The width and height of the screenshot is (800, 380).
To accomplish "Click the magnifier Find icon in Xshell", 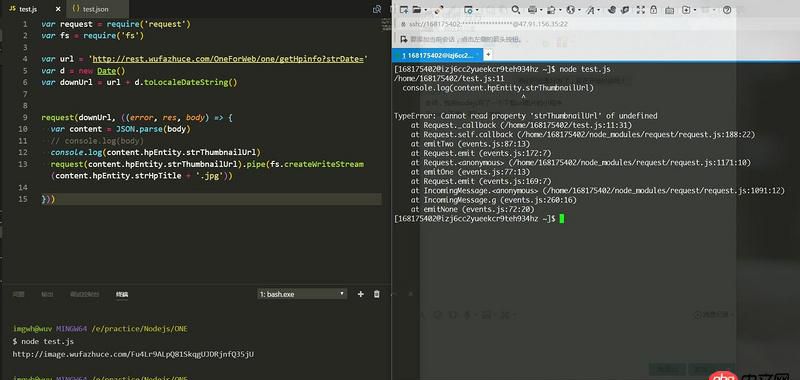I will coord(515,10).
